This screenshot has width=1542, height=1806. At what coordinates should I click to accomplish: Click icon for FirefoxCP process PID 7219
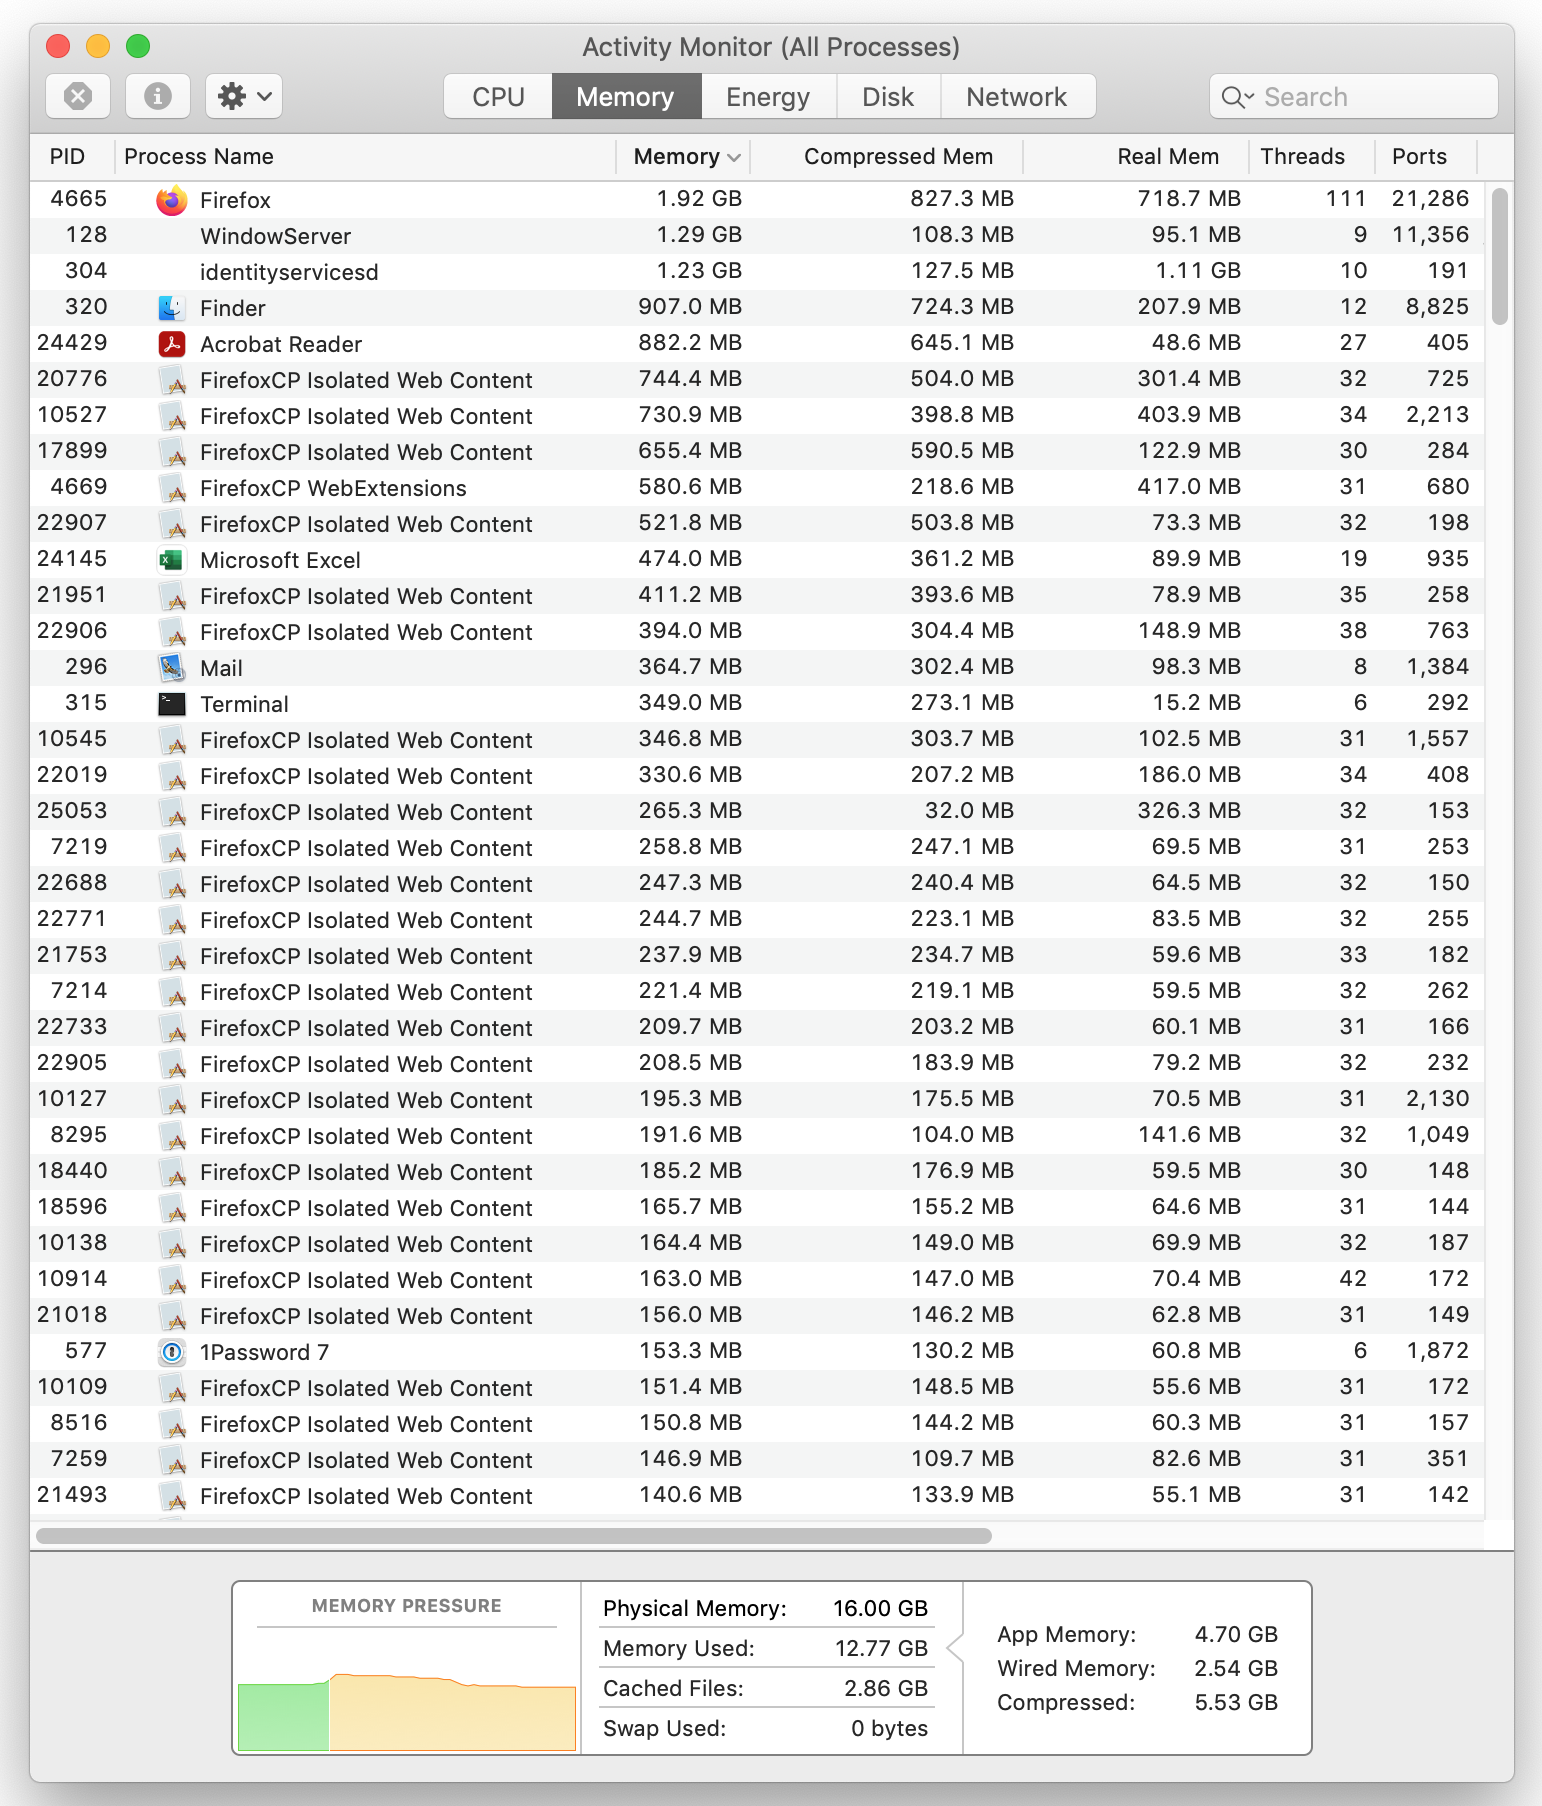point(172,848)
